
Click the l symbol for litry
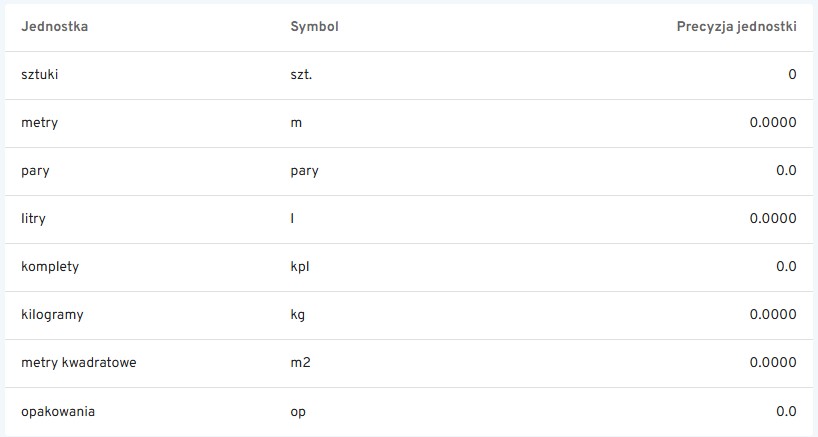click(292, 219)
